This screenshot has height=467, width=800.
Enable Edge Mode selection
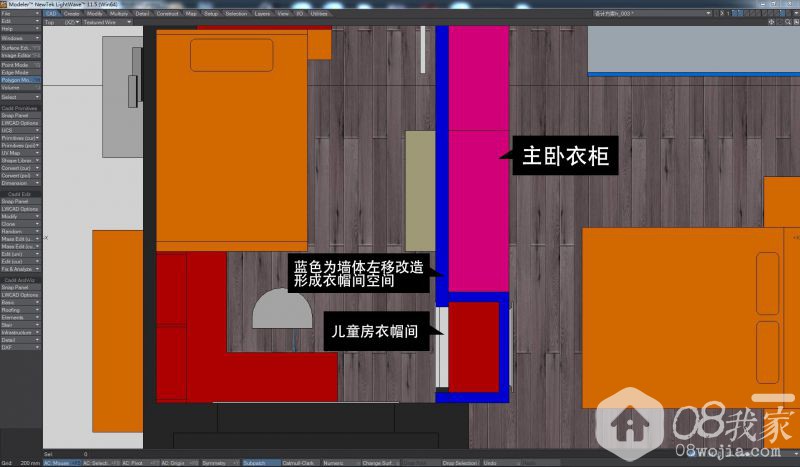tap(20, 72)
